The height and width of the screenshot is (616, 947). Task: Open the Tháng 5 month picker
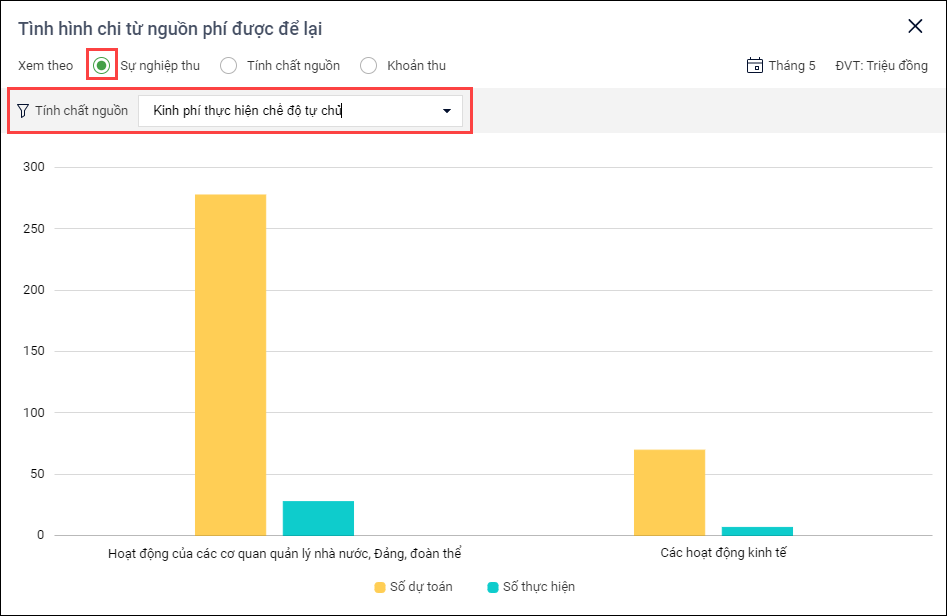[791, 66]
